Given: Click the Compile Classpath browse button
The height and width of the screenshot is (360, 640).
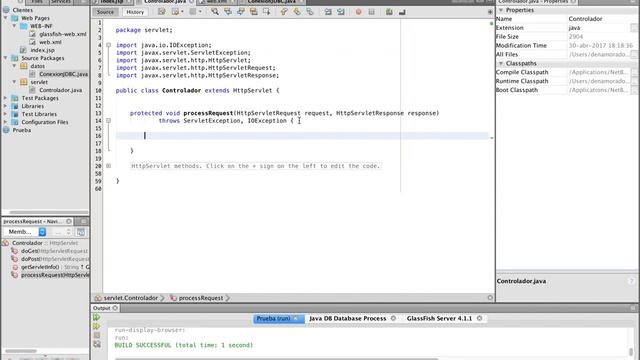Looking at the screenshot, I should [633, 72].
